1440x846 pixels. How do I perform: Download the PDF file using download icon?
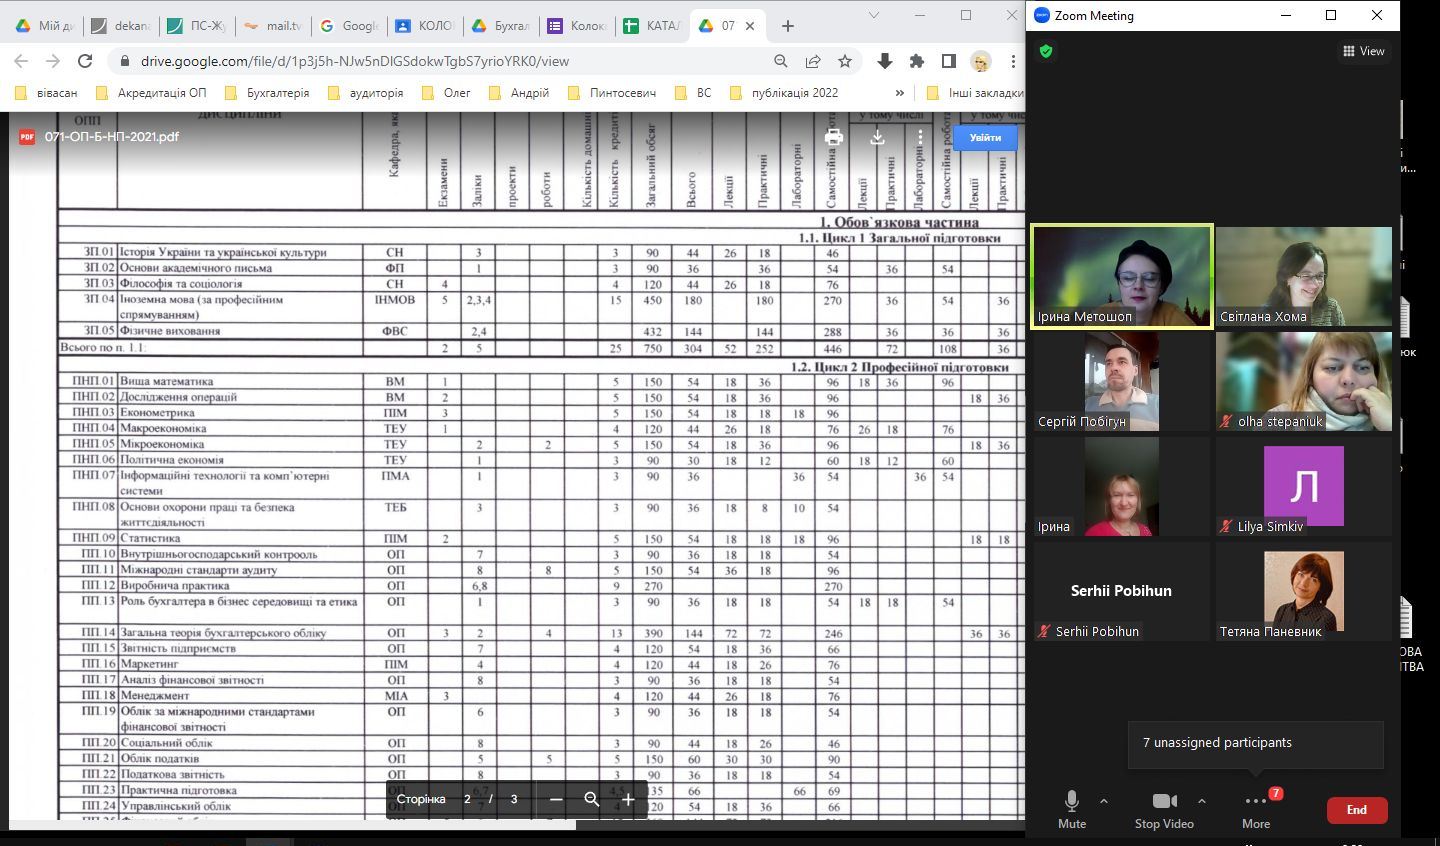[877, 137]
